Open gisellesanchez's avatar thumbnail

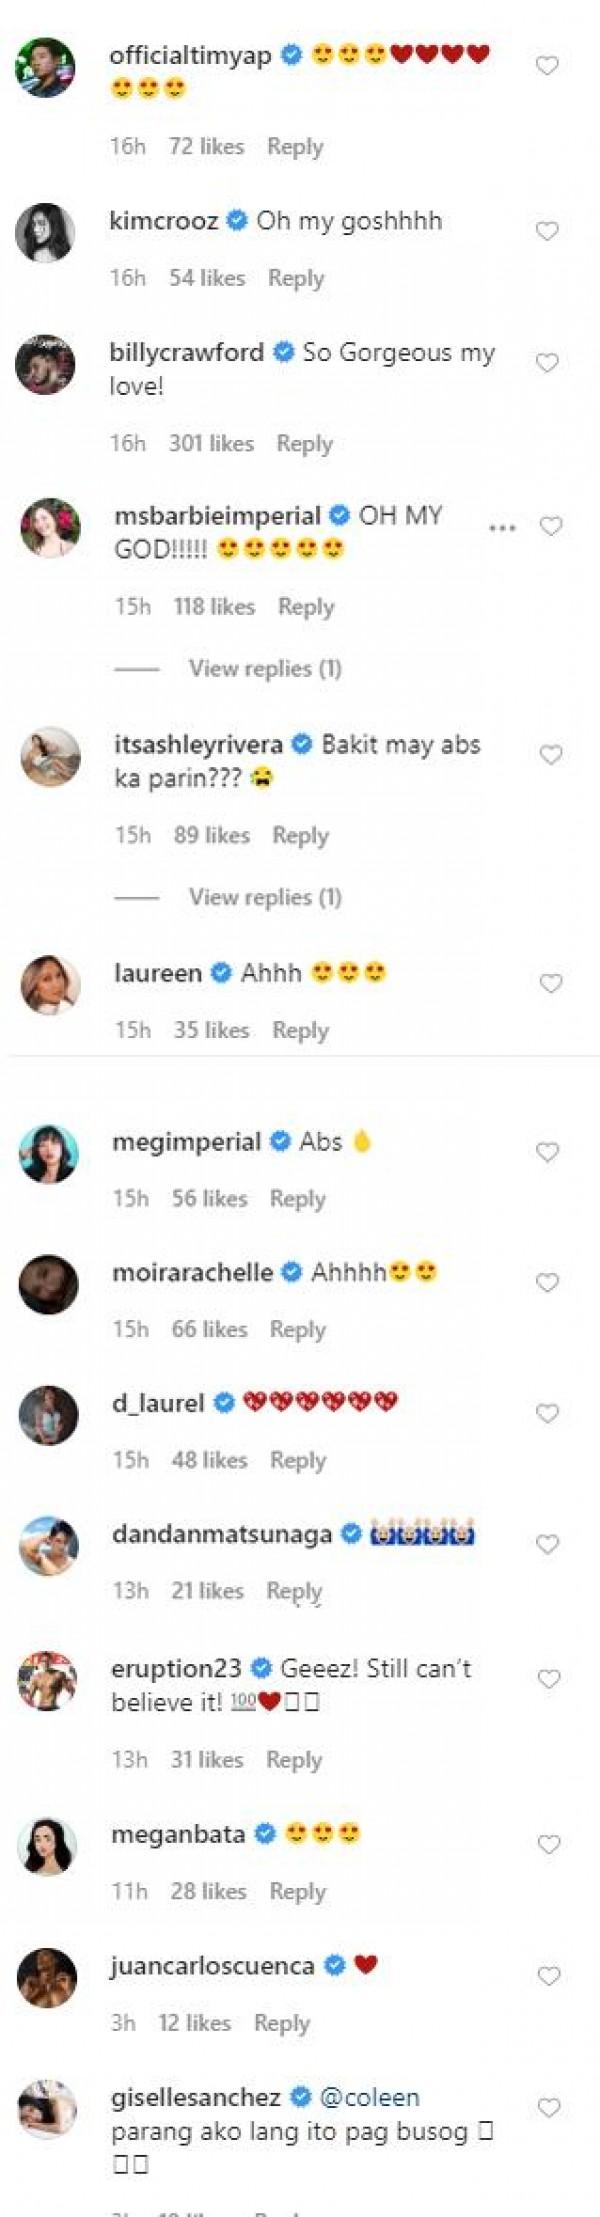coord(47,2107)
